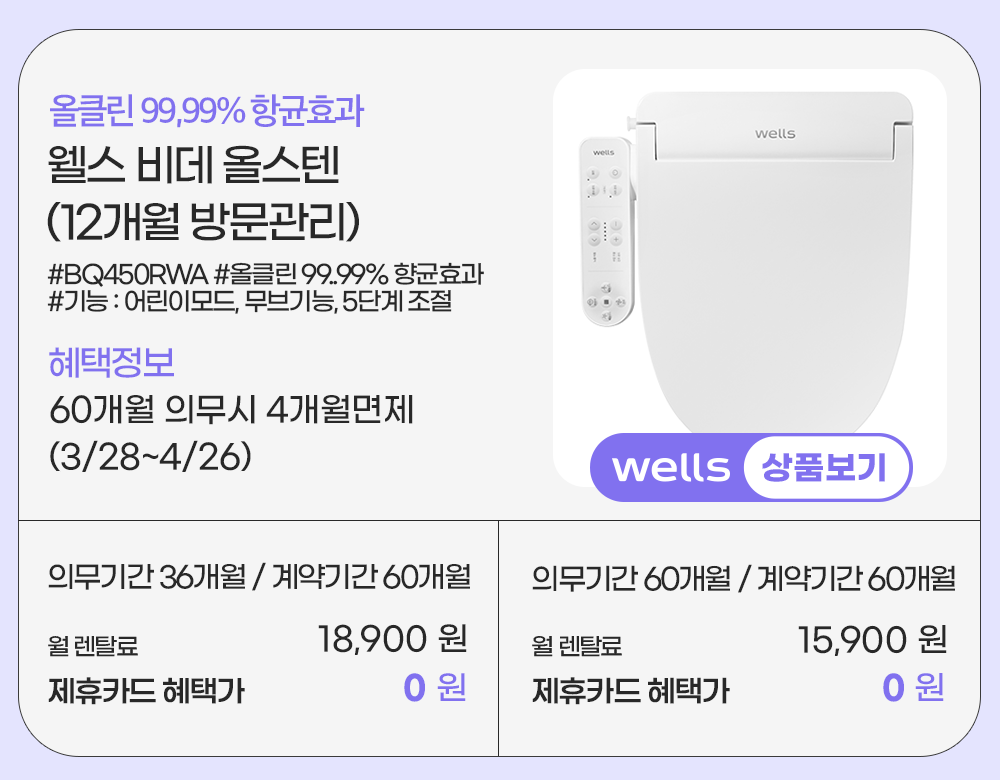Click the #BQ450RWA hashtag text
Viewport: 1000px width, 780px height.
click(x=126, y=274)
